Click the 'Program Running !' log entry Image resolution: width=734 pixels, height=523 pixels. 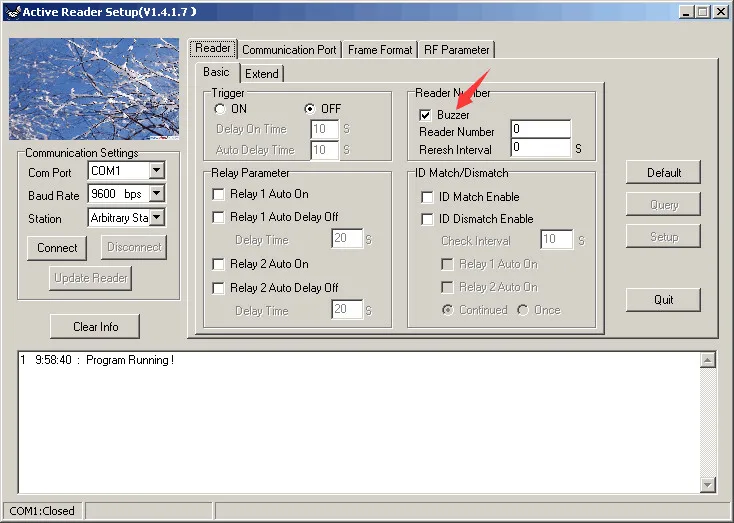point(130,360)
